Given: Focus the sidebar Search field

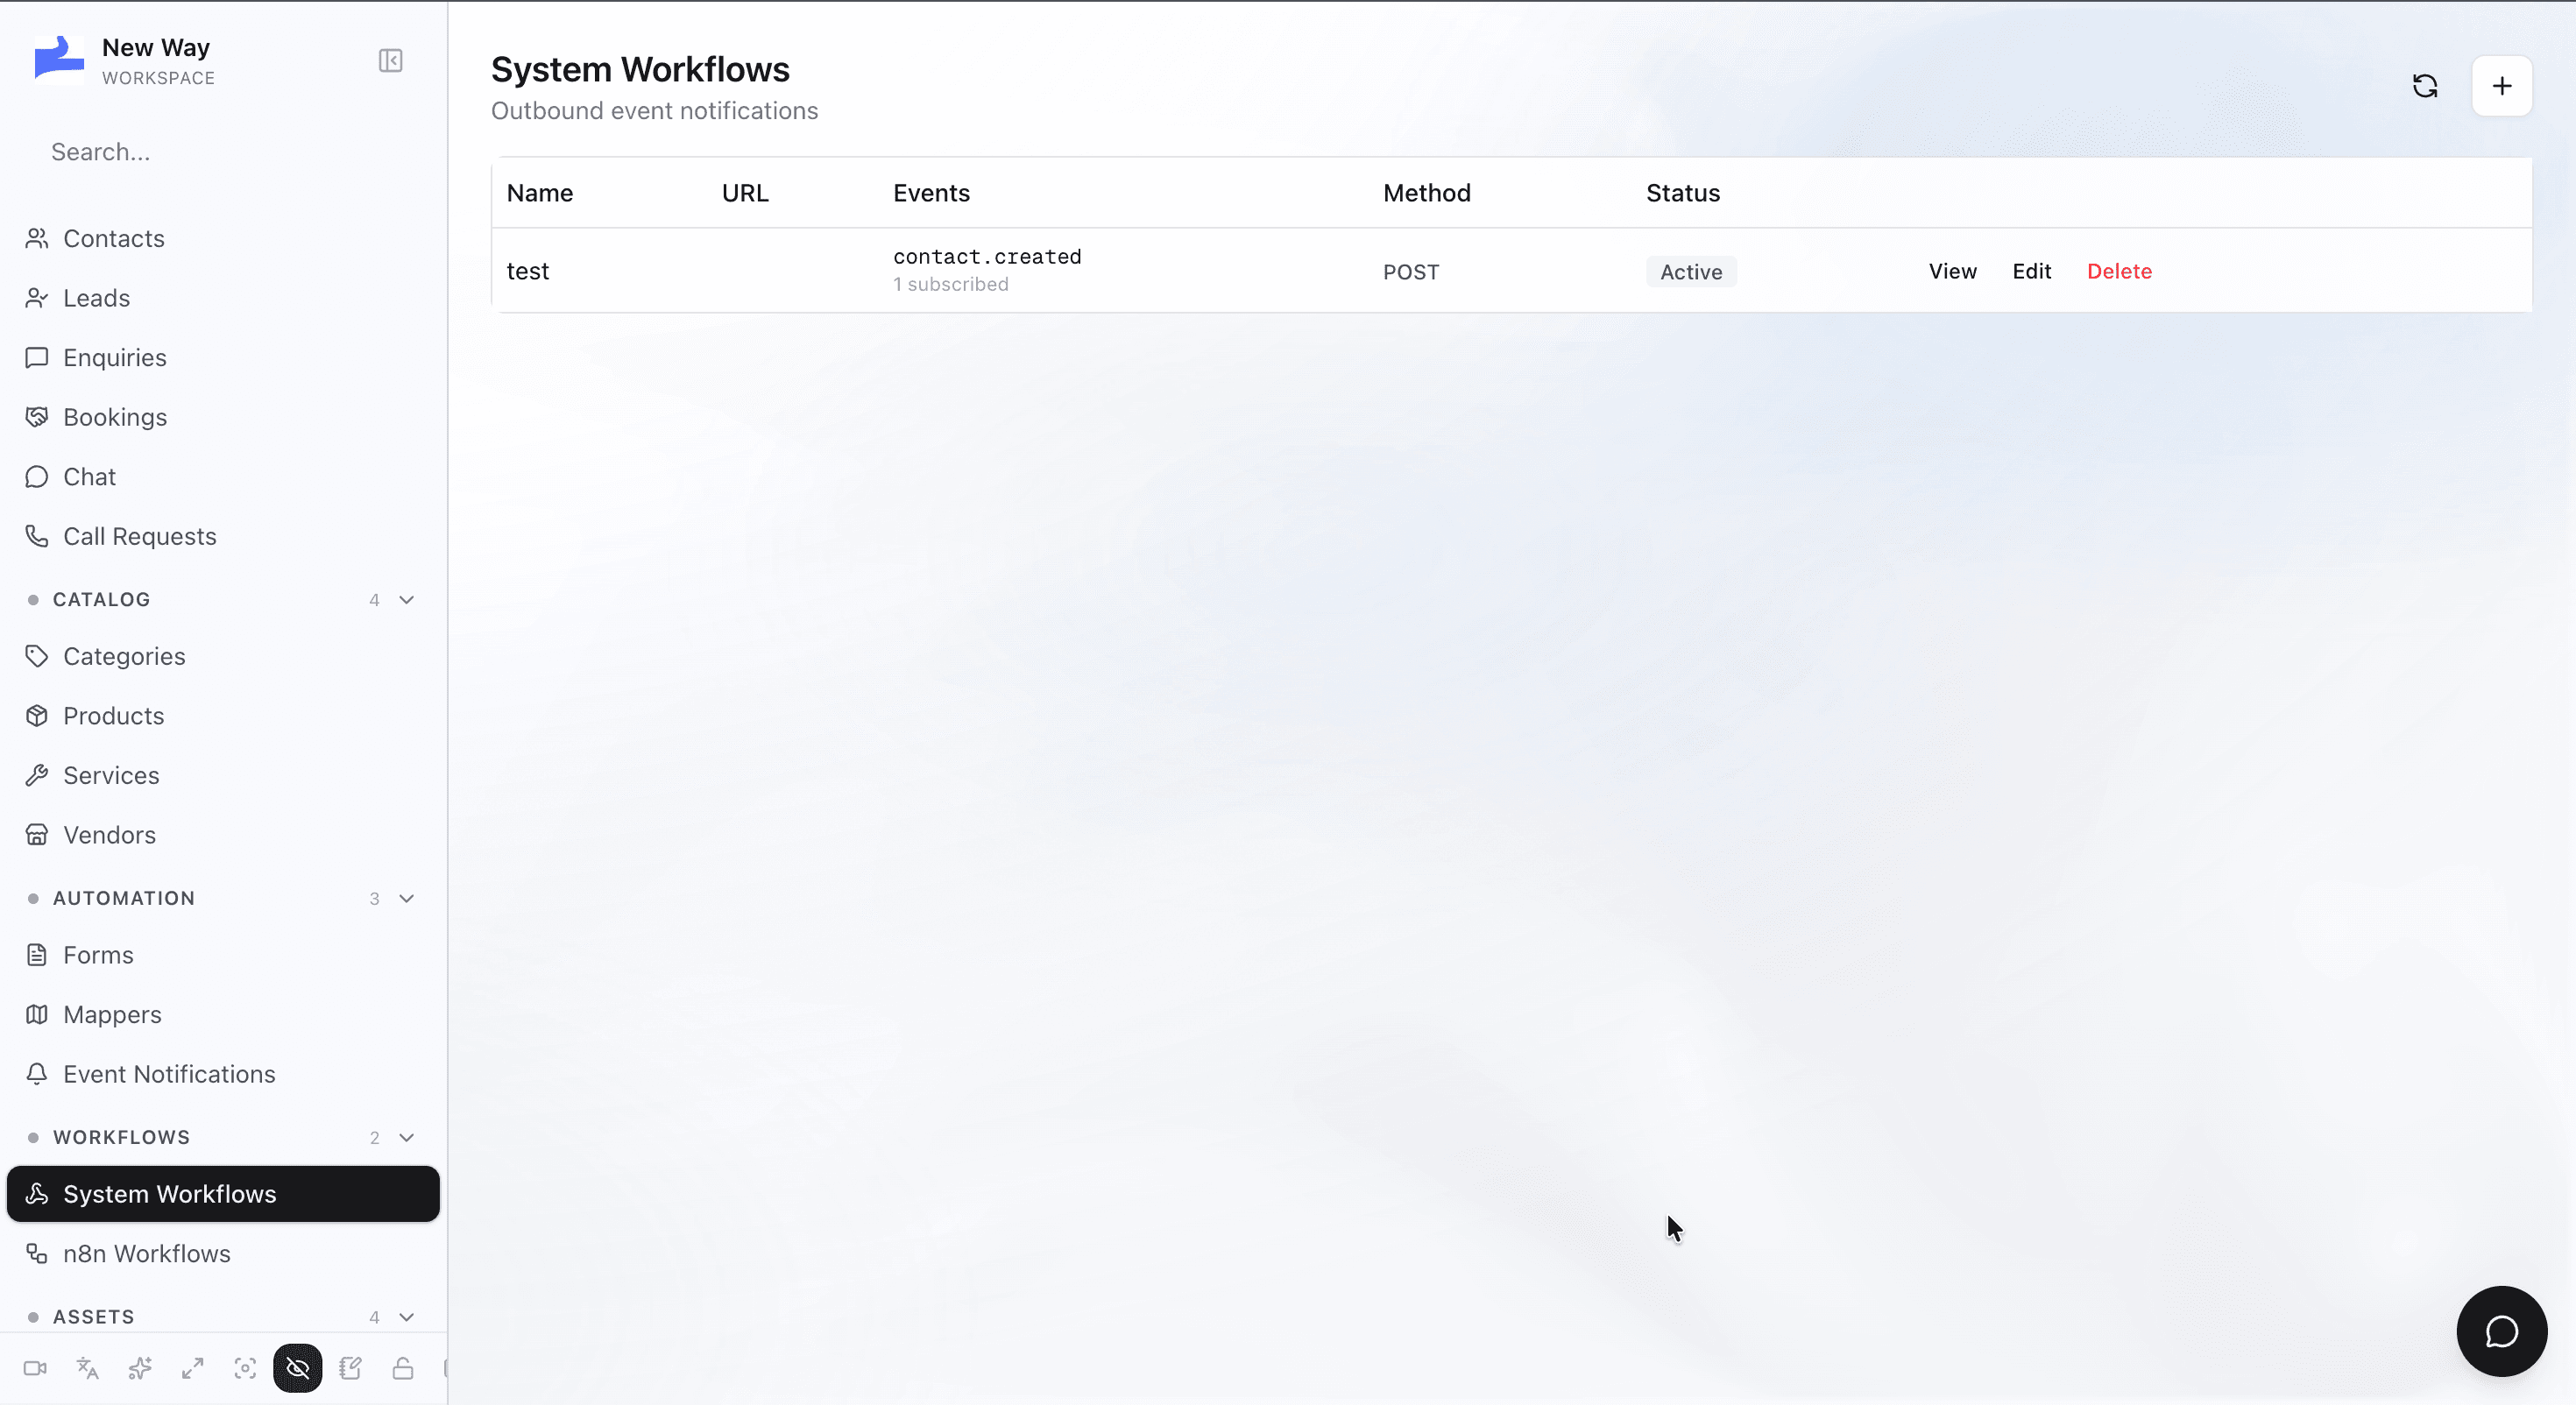Looking at the screenshot, I should pyautogui.click(x=223, y=152).
